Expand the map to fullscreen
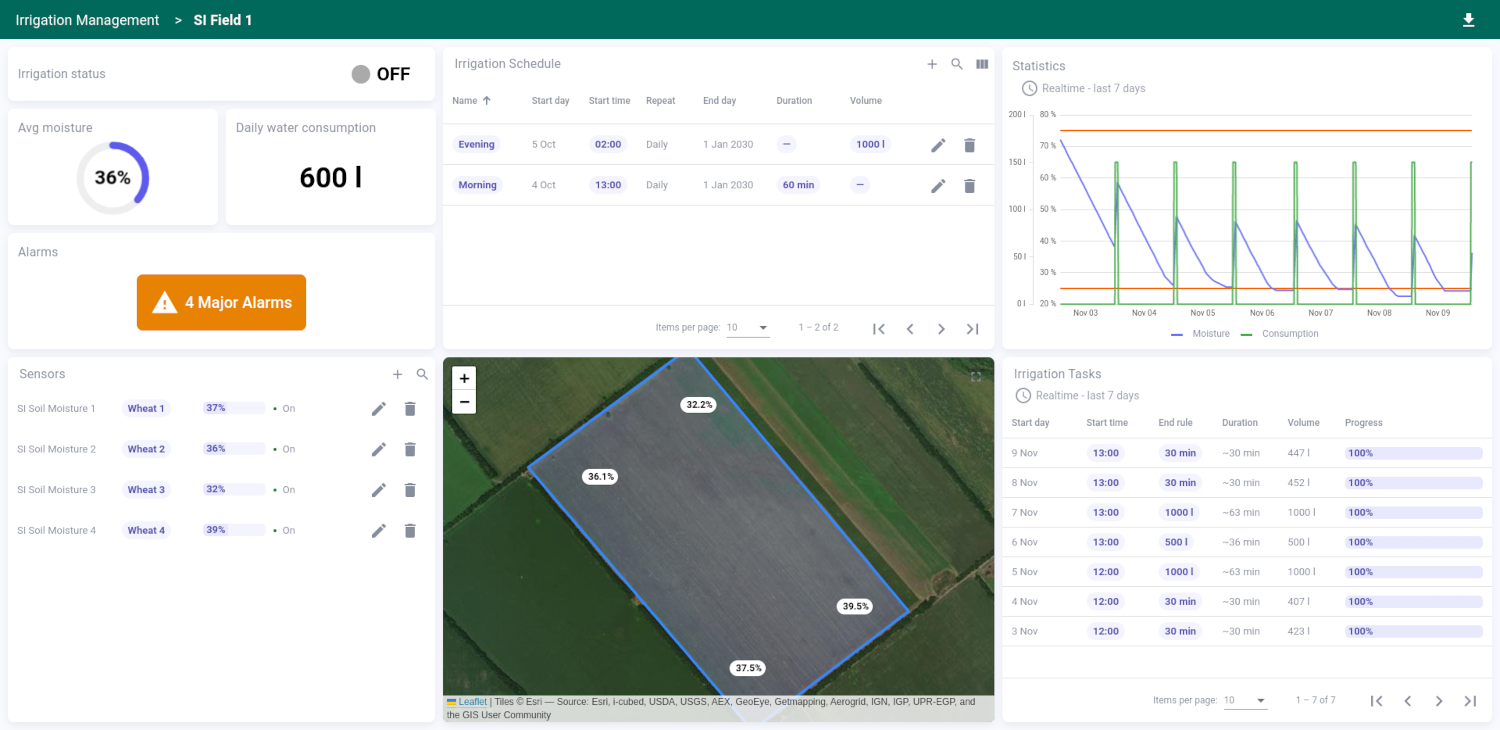Viewport: 1500px width, 730px height. [976, 377]
